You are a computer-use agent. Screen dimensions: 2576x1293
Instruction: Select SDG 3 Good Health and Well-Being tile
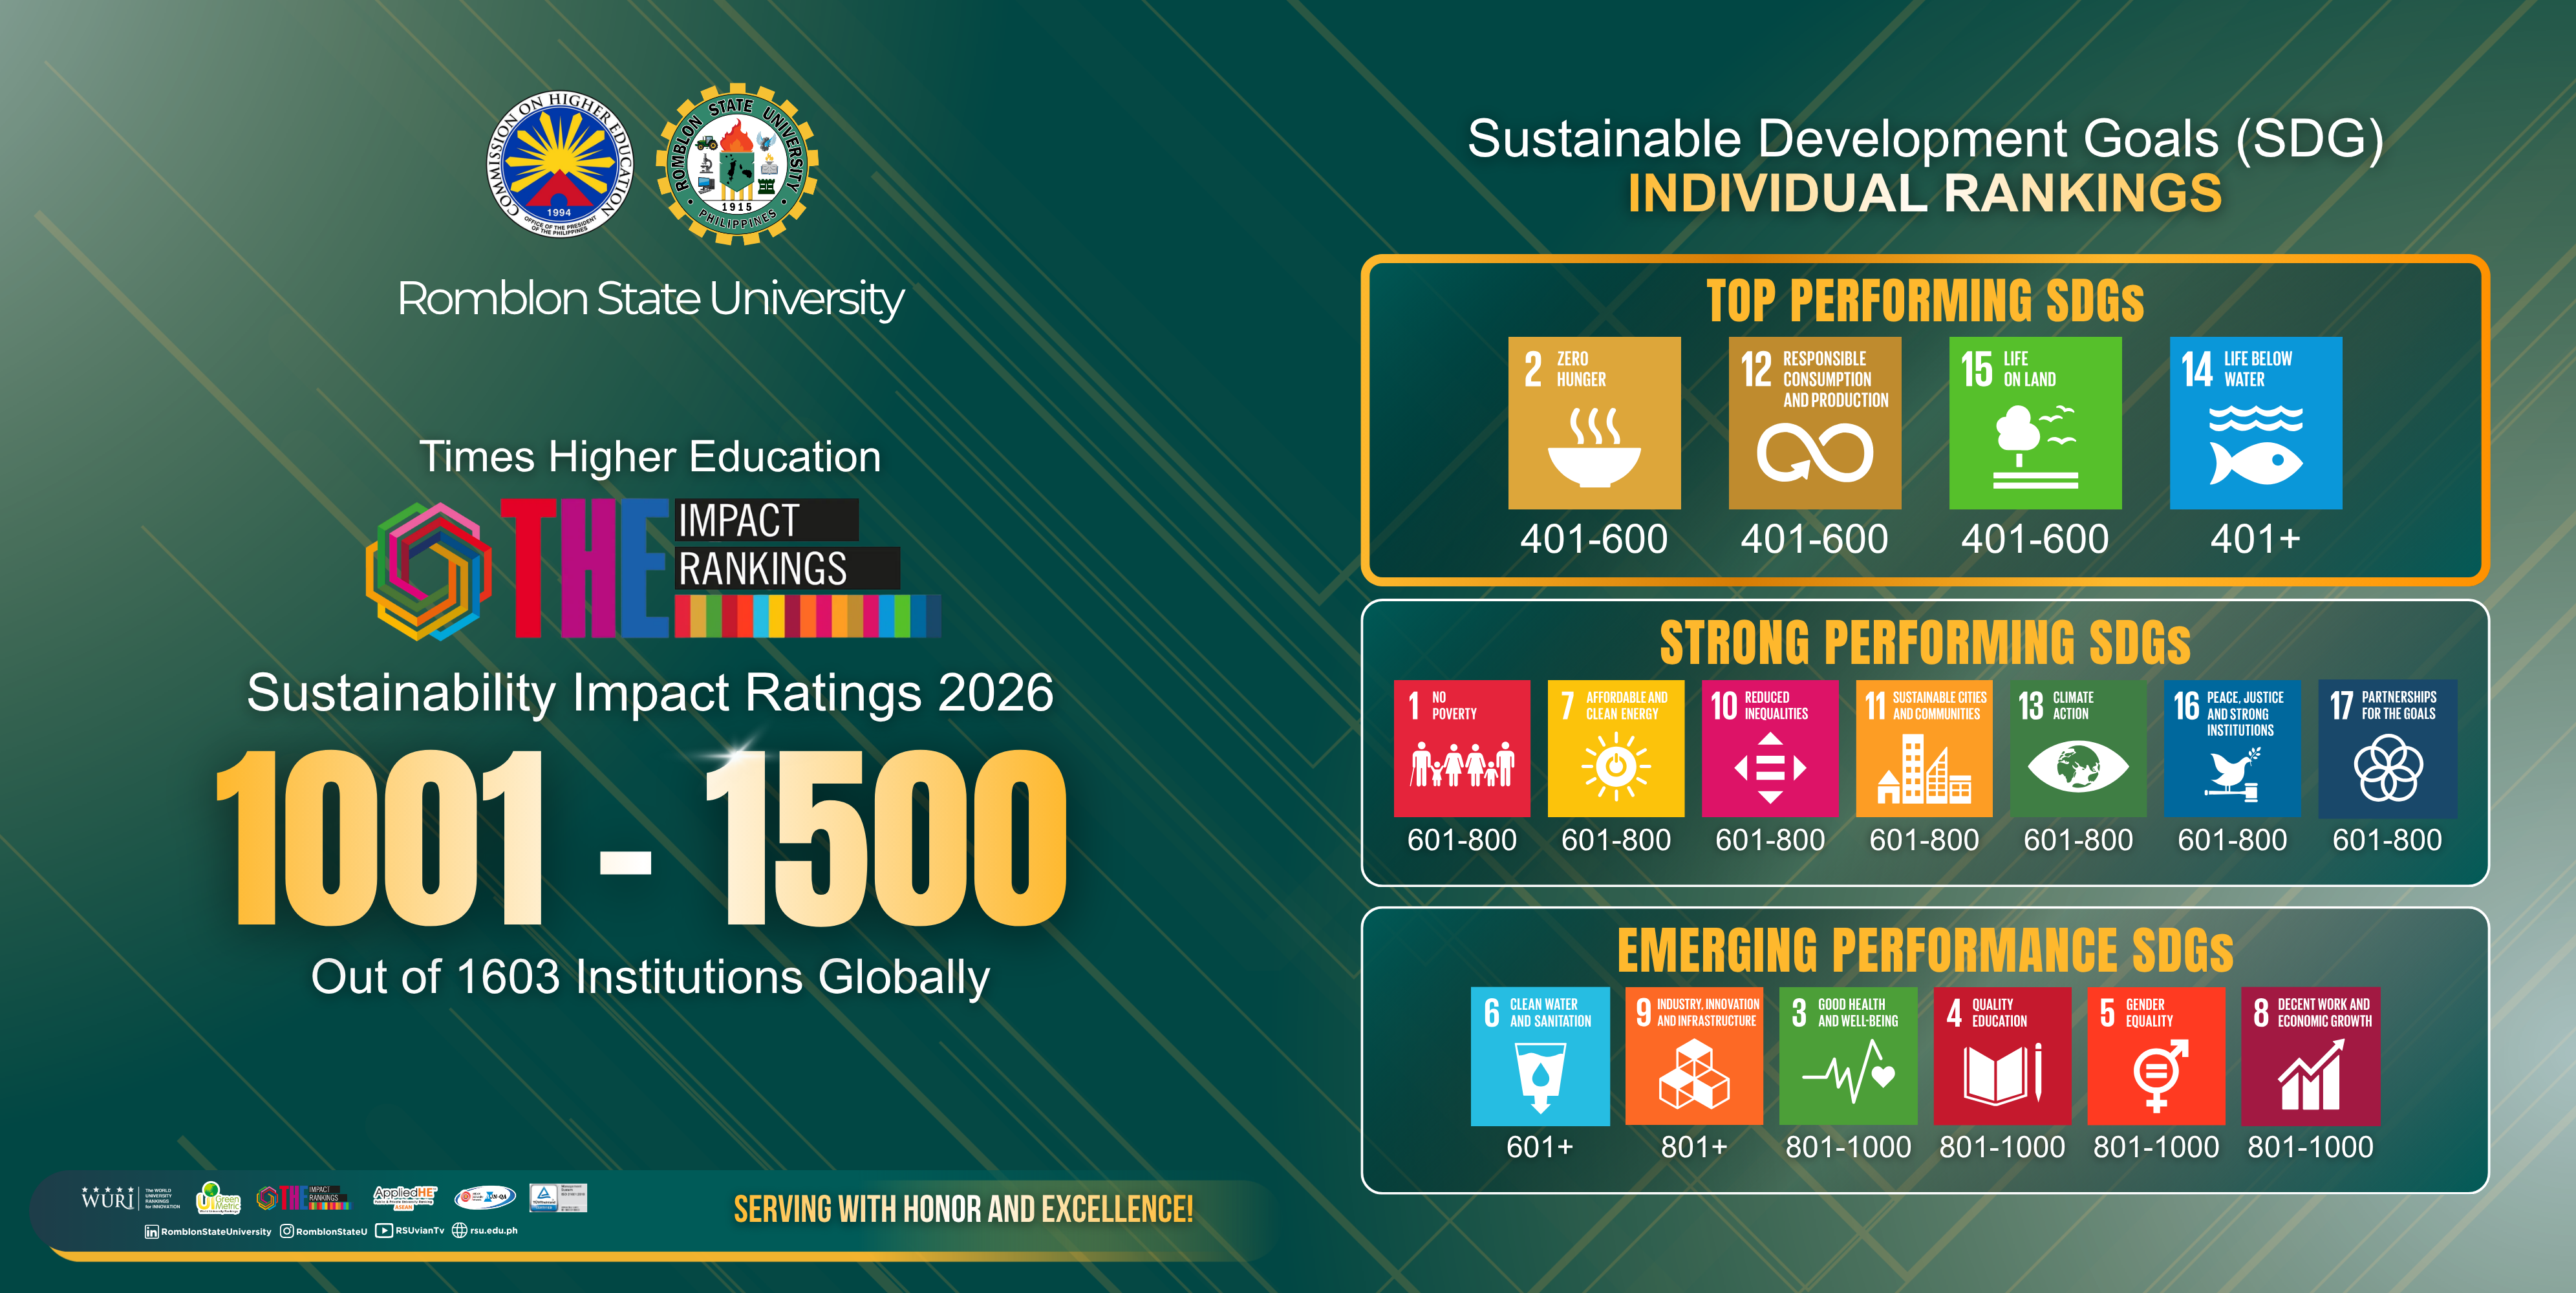pyautogui.click(x=1848, y=1057)
